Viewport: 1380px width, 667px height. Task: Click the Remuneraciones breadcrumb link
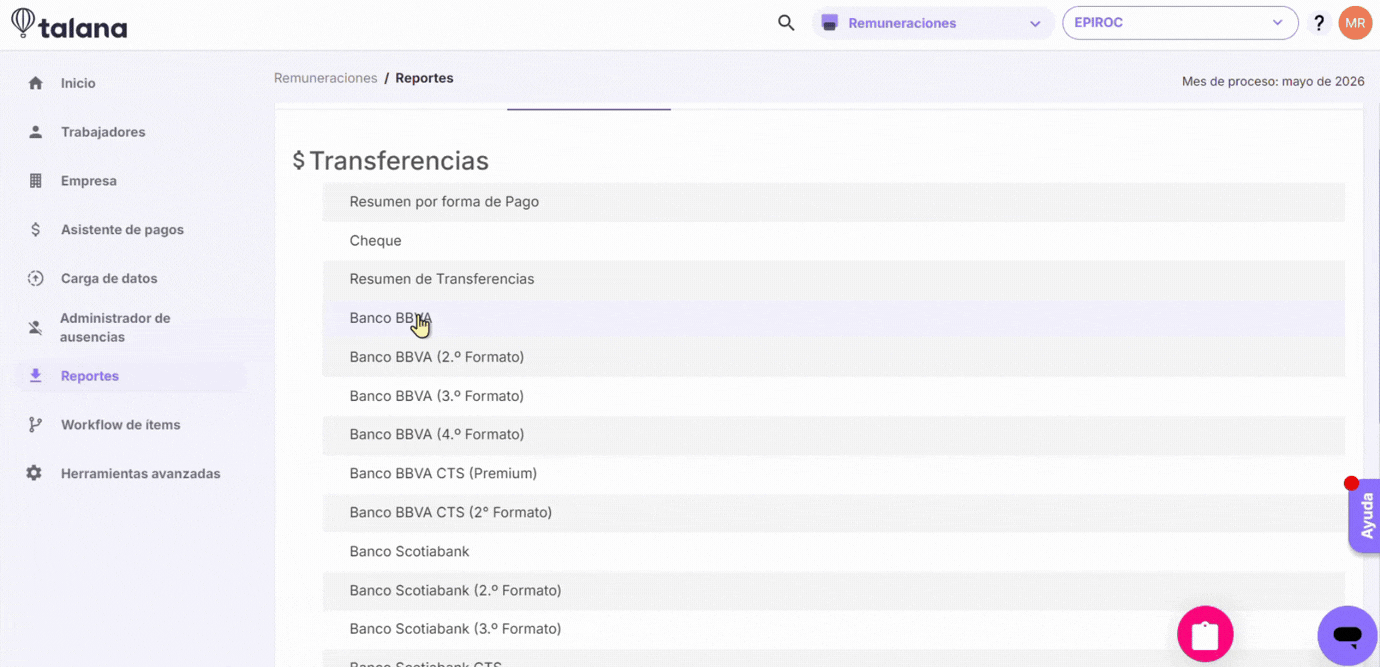(x=326, y=78)
